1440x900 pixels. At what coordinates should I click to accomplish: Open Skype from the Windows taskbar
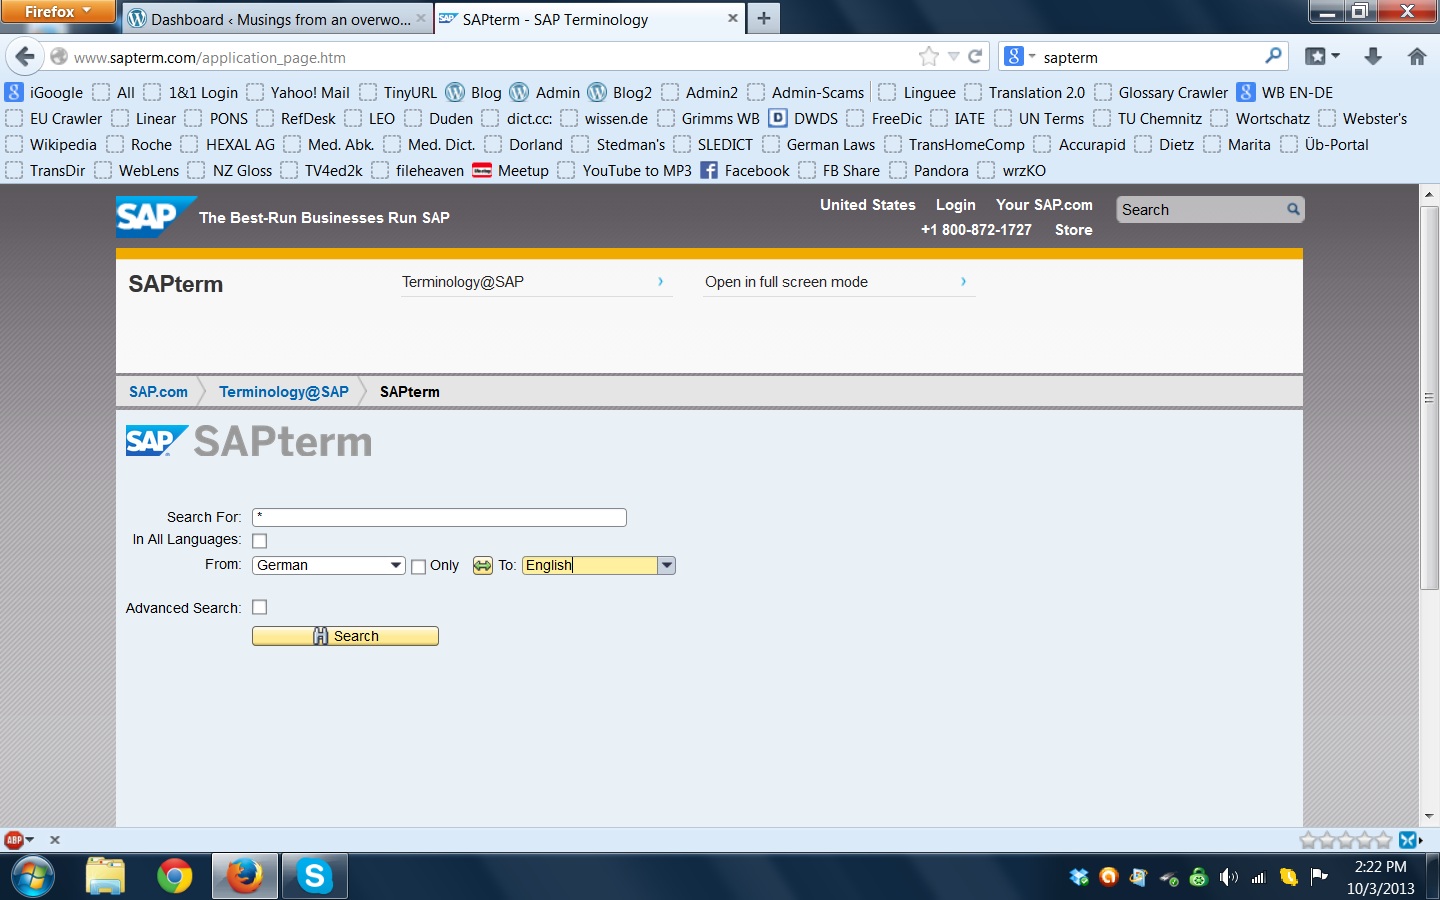(314, 876)
